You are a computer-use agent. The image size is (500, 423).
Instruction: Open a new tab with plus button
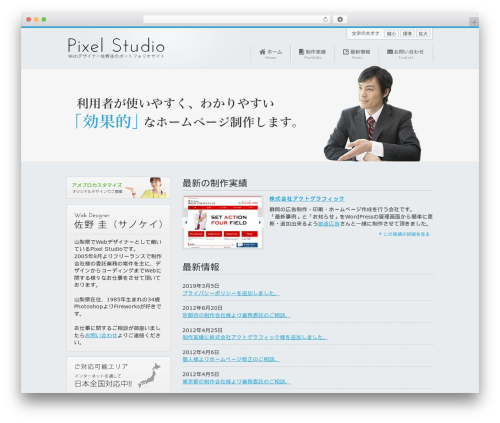[x=474, y=22]
